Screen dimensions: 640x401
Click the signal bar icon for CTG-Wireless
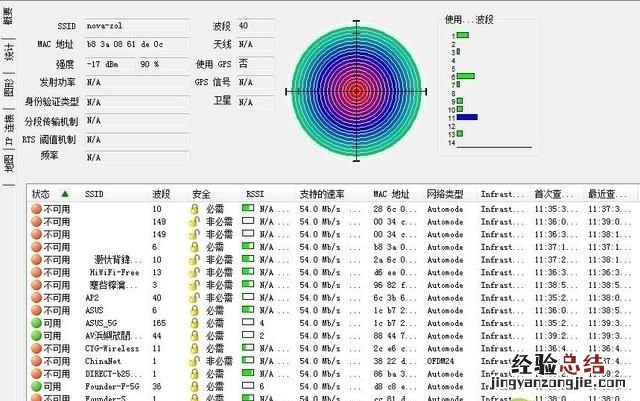coord(248,349)
